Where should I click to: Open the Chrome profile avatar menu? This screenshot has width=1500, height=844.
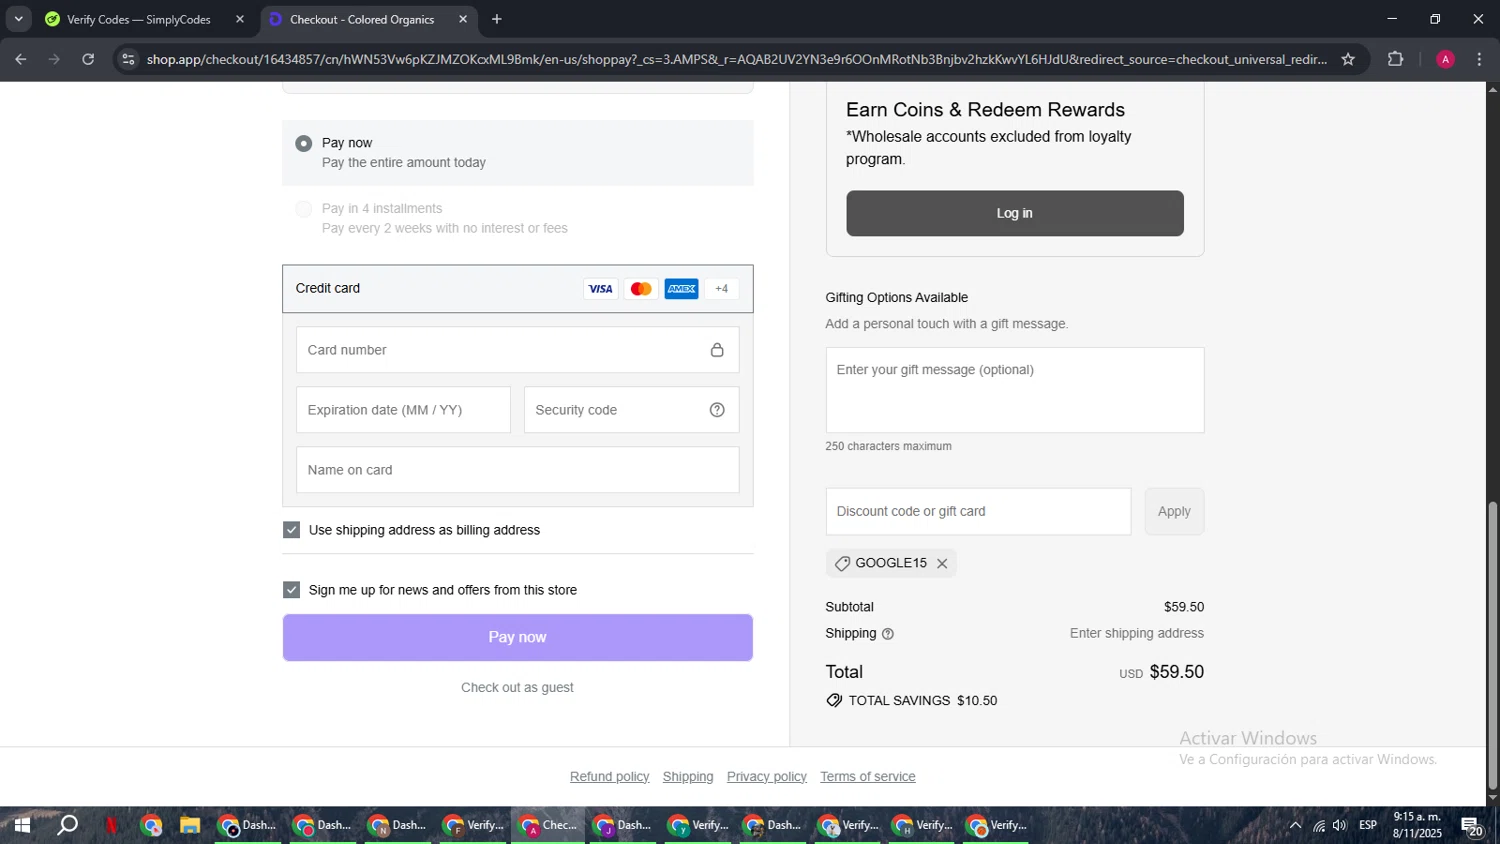pos(1445,59)
